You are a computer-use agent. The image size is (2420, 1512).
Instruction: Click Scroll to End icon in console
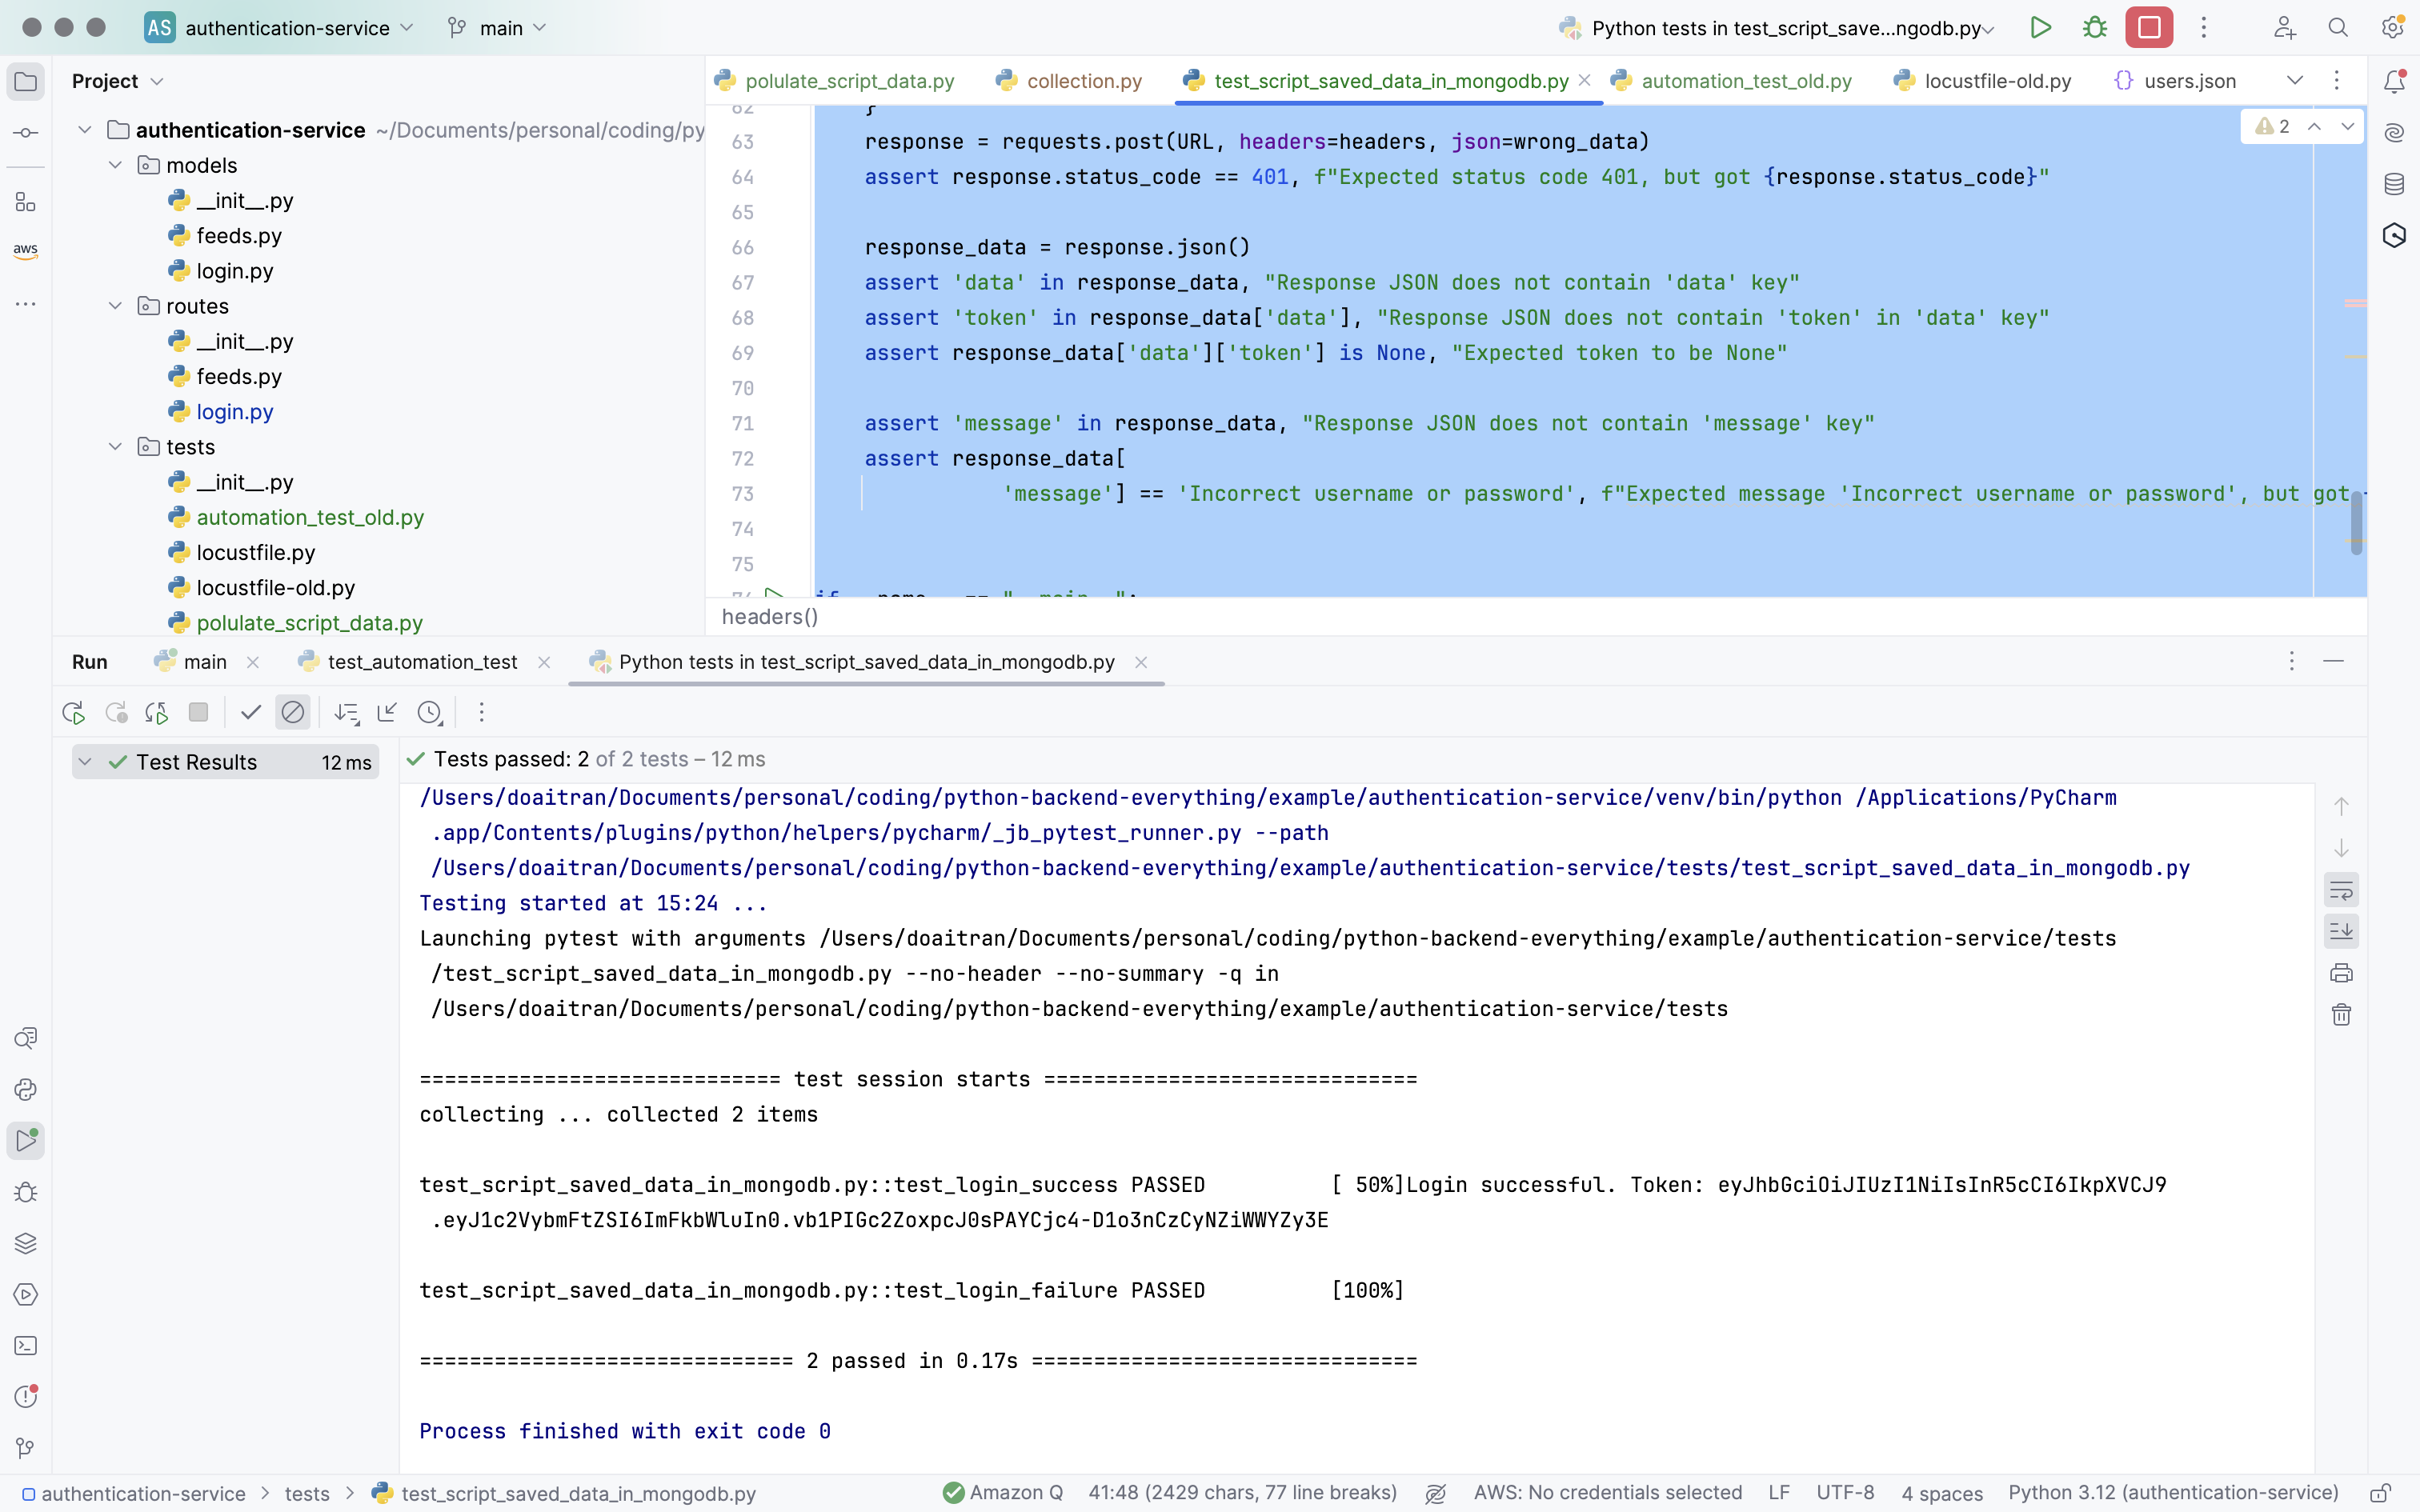pyautogui.click(x=2341, y=931)
